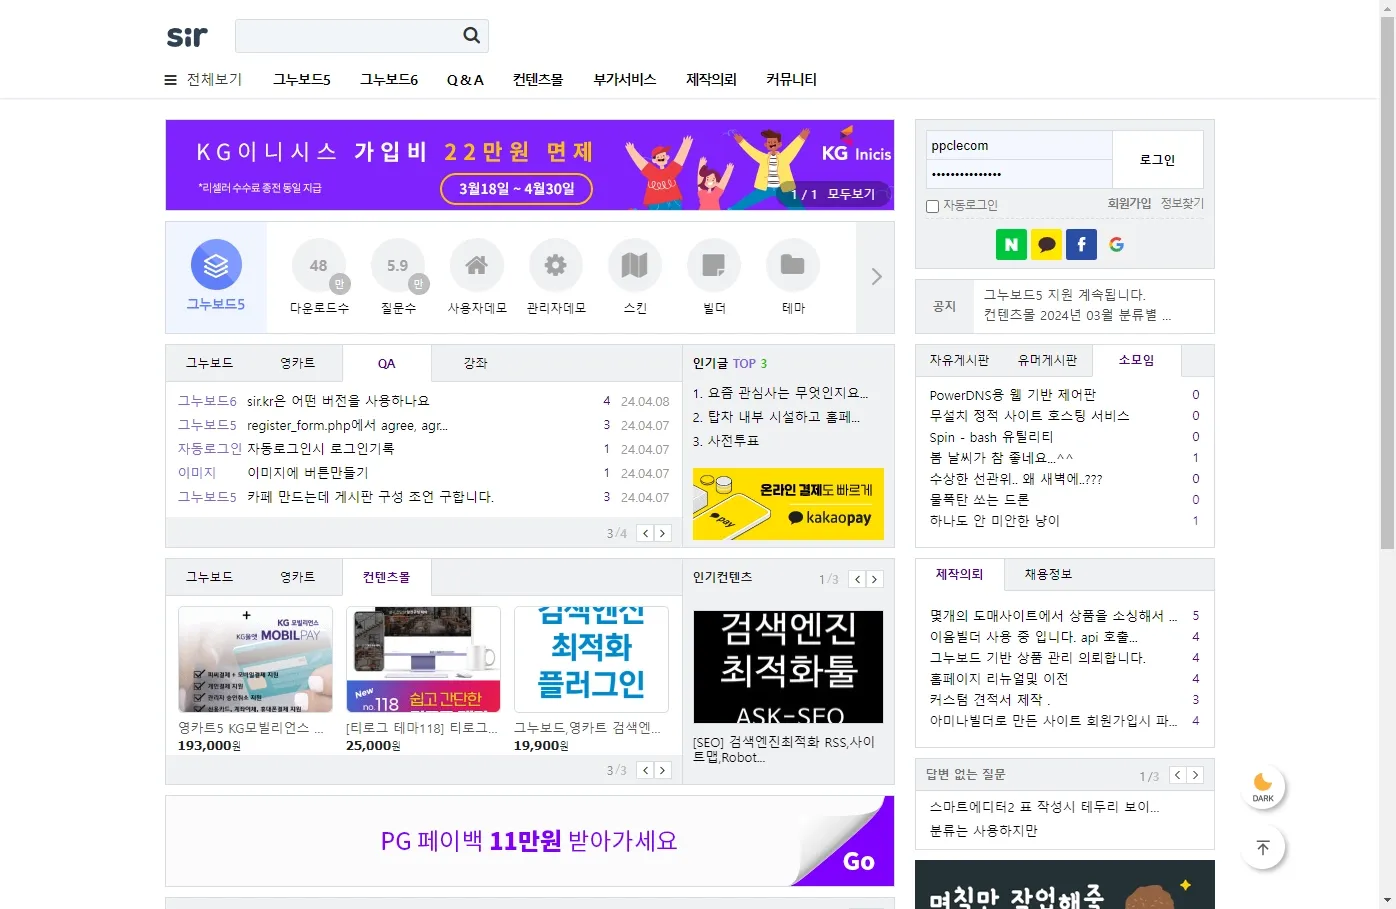Viewport: 1396px width, 909px height.
Task: Log in with Google icon
Action: coord(1116,244)
